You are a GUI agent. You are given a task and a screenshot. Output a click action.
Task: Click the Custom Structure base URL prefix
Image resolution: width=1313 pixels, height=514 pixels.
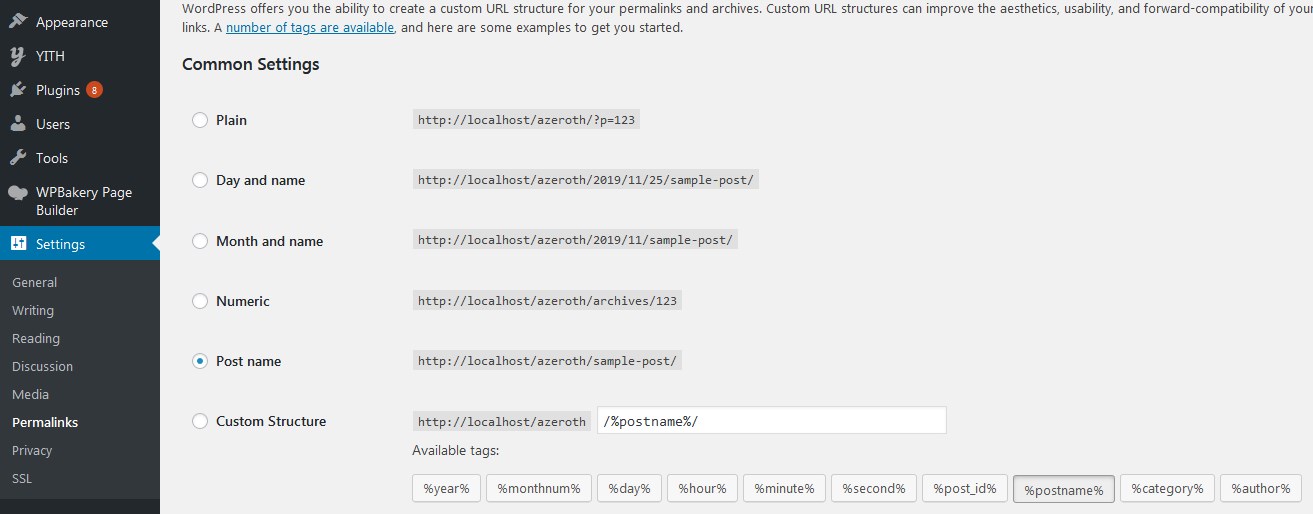pyautogui.click(x=502, y=422)
